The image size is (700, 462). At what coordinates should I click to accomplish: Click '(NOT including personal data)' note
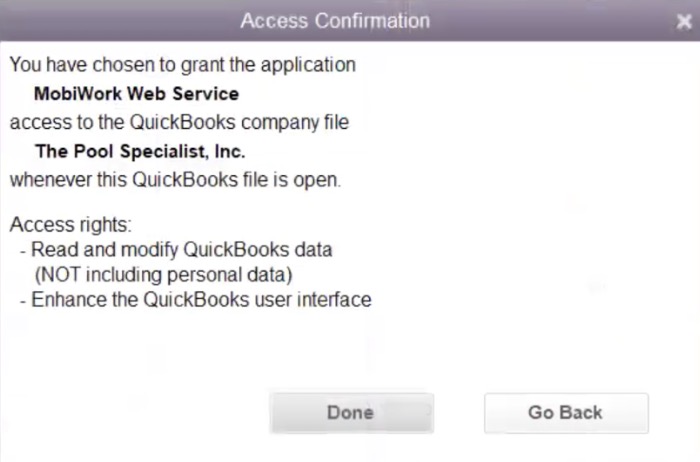162,274
